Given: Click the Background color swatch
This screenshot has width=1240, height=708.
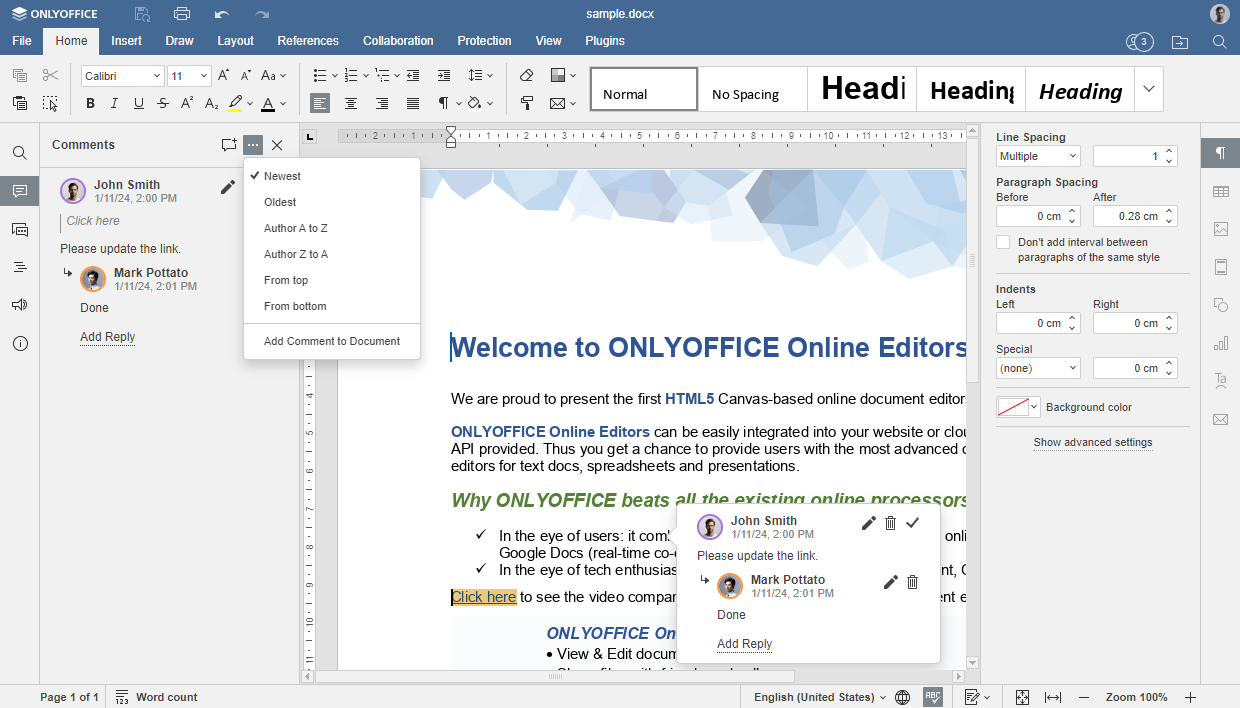Looking at the screenshot, I should tap(1013, 407).
